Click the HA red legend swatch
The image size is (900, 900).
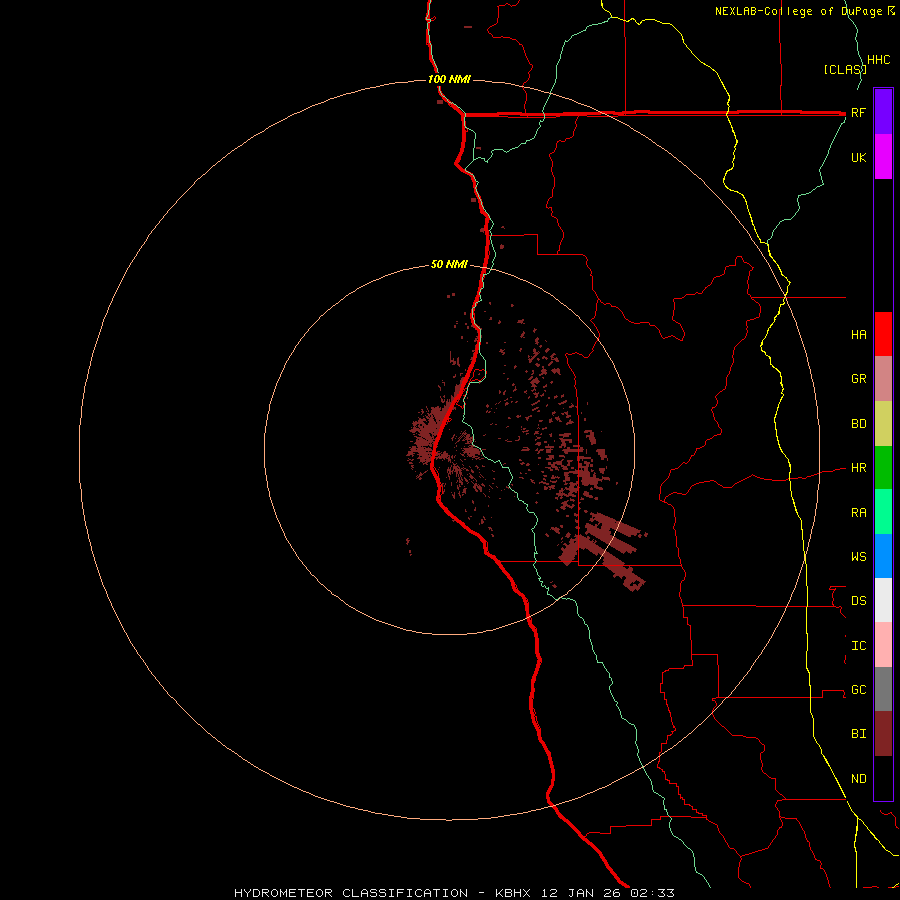coord(883,334)
